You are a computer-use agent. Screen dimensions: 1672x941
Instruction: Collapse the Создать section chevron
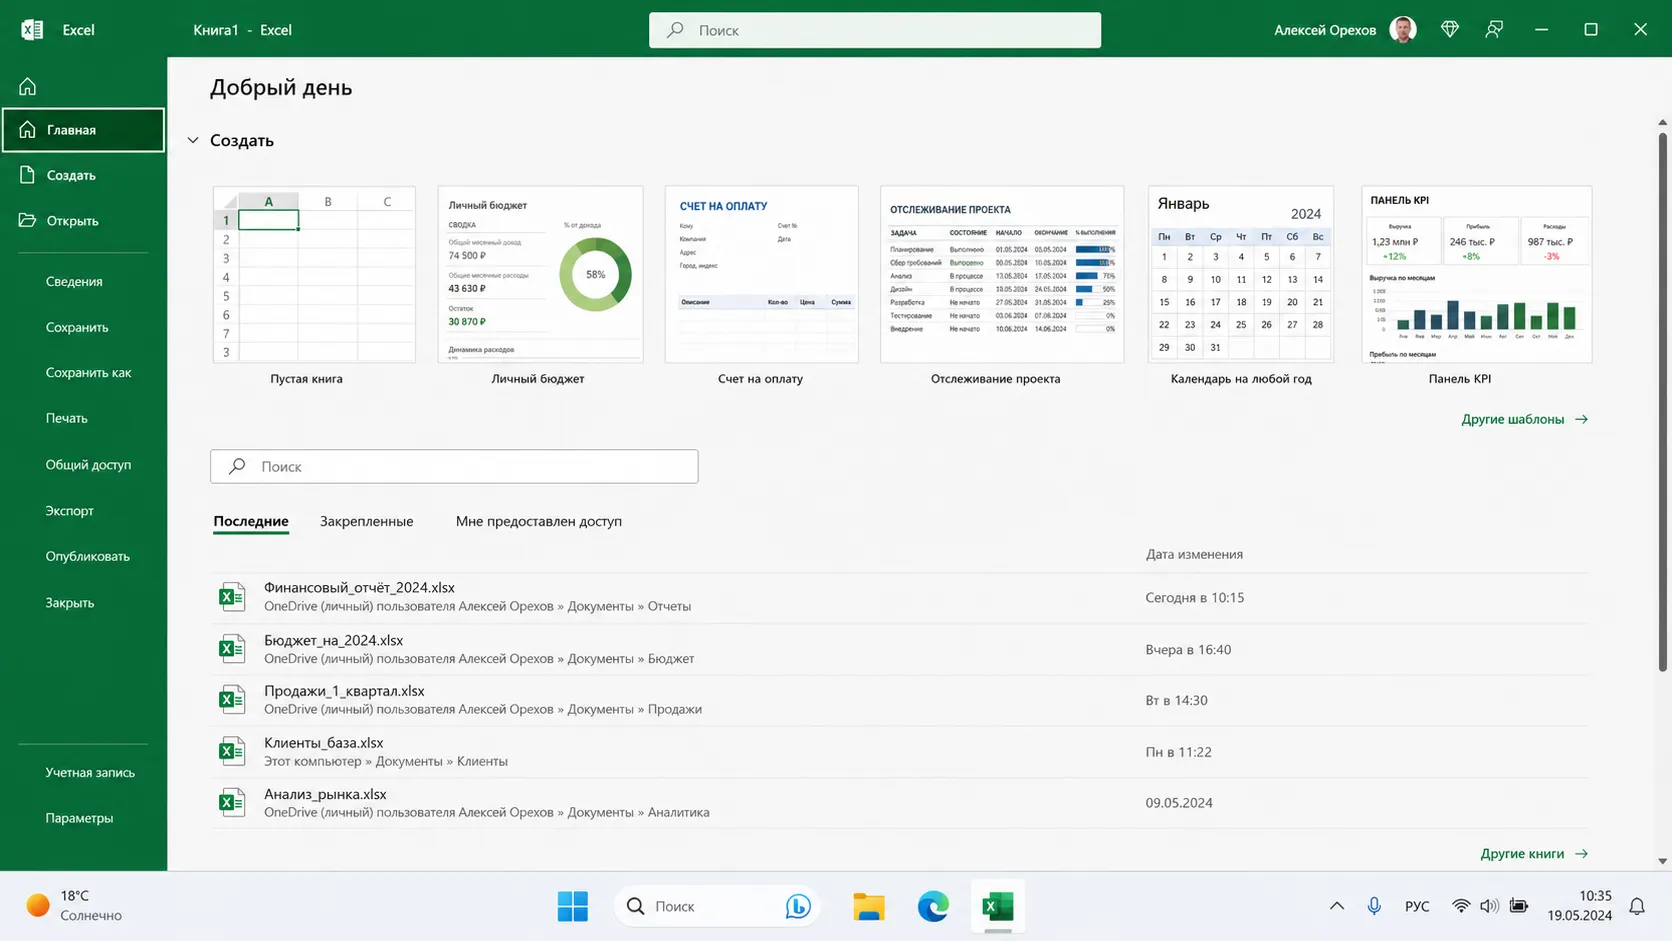(x=193, y=140)
